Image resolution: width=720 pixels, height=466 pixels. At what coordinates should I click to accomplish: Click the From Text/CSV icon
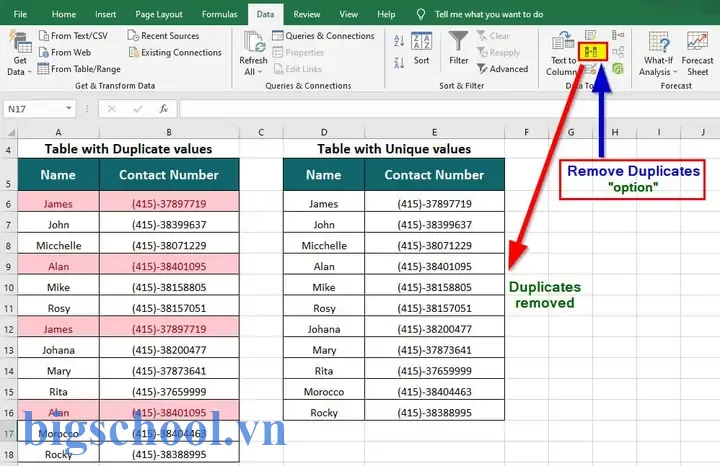[44, 36]
